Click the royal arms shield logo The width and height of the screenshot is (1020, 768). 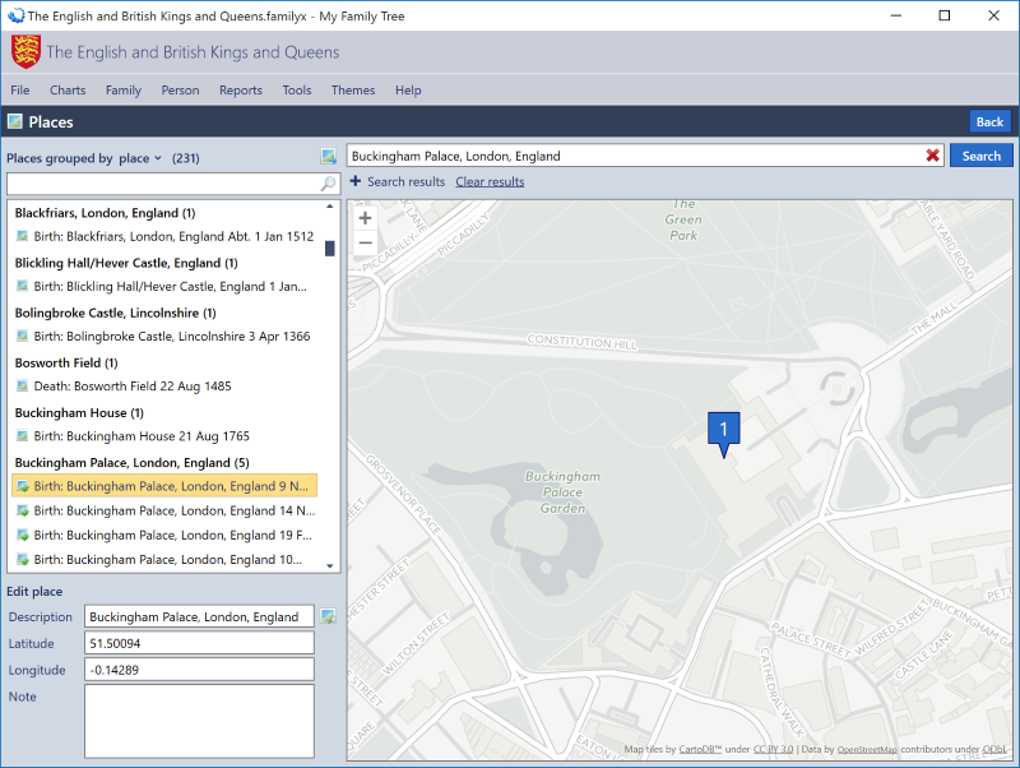point(26,52)
